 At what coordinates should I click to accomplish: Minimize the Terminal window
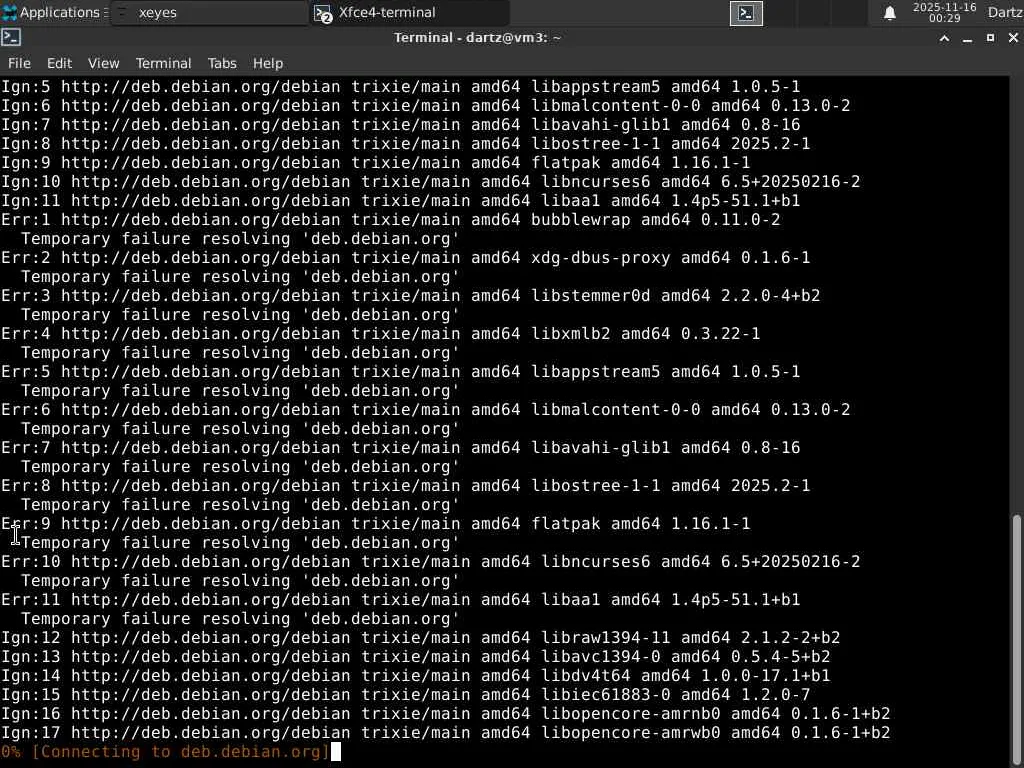tap(967, 39)
